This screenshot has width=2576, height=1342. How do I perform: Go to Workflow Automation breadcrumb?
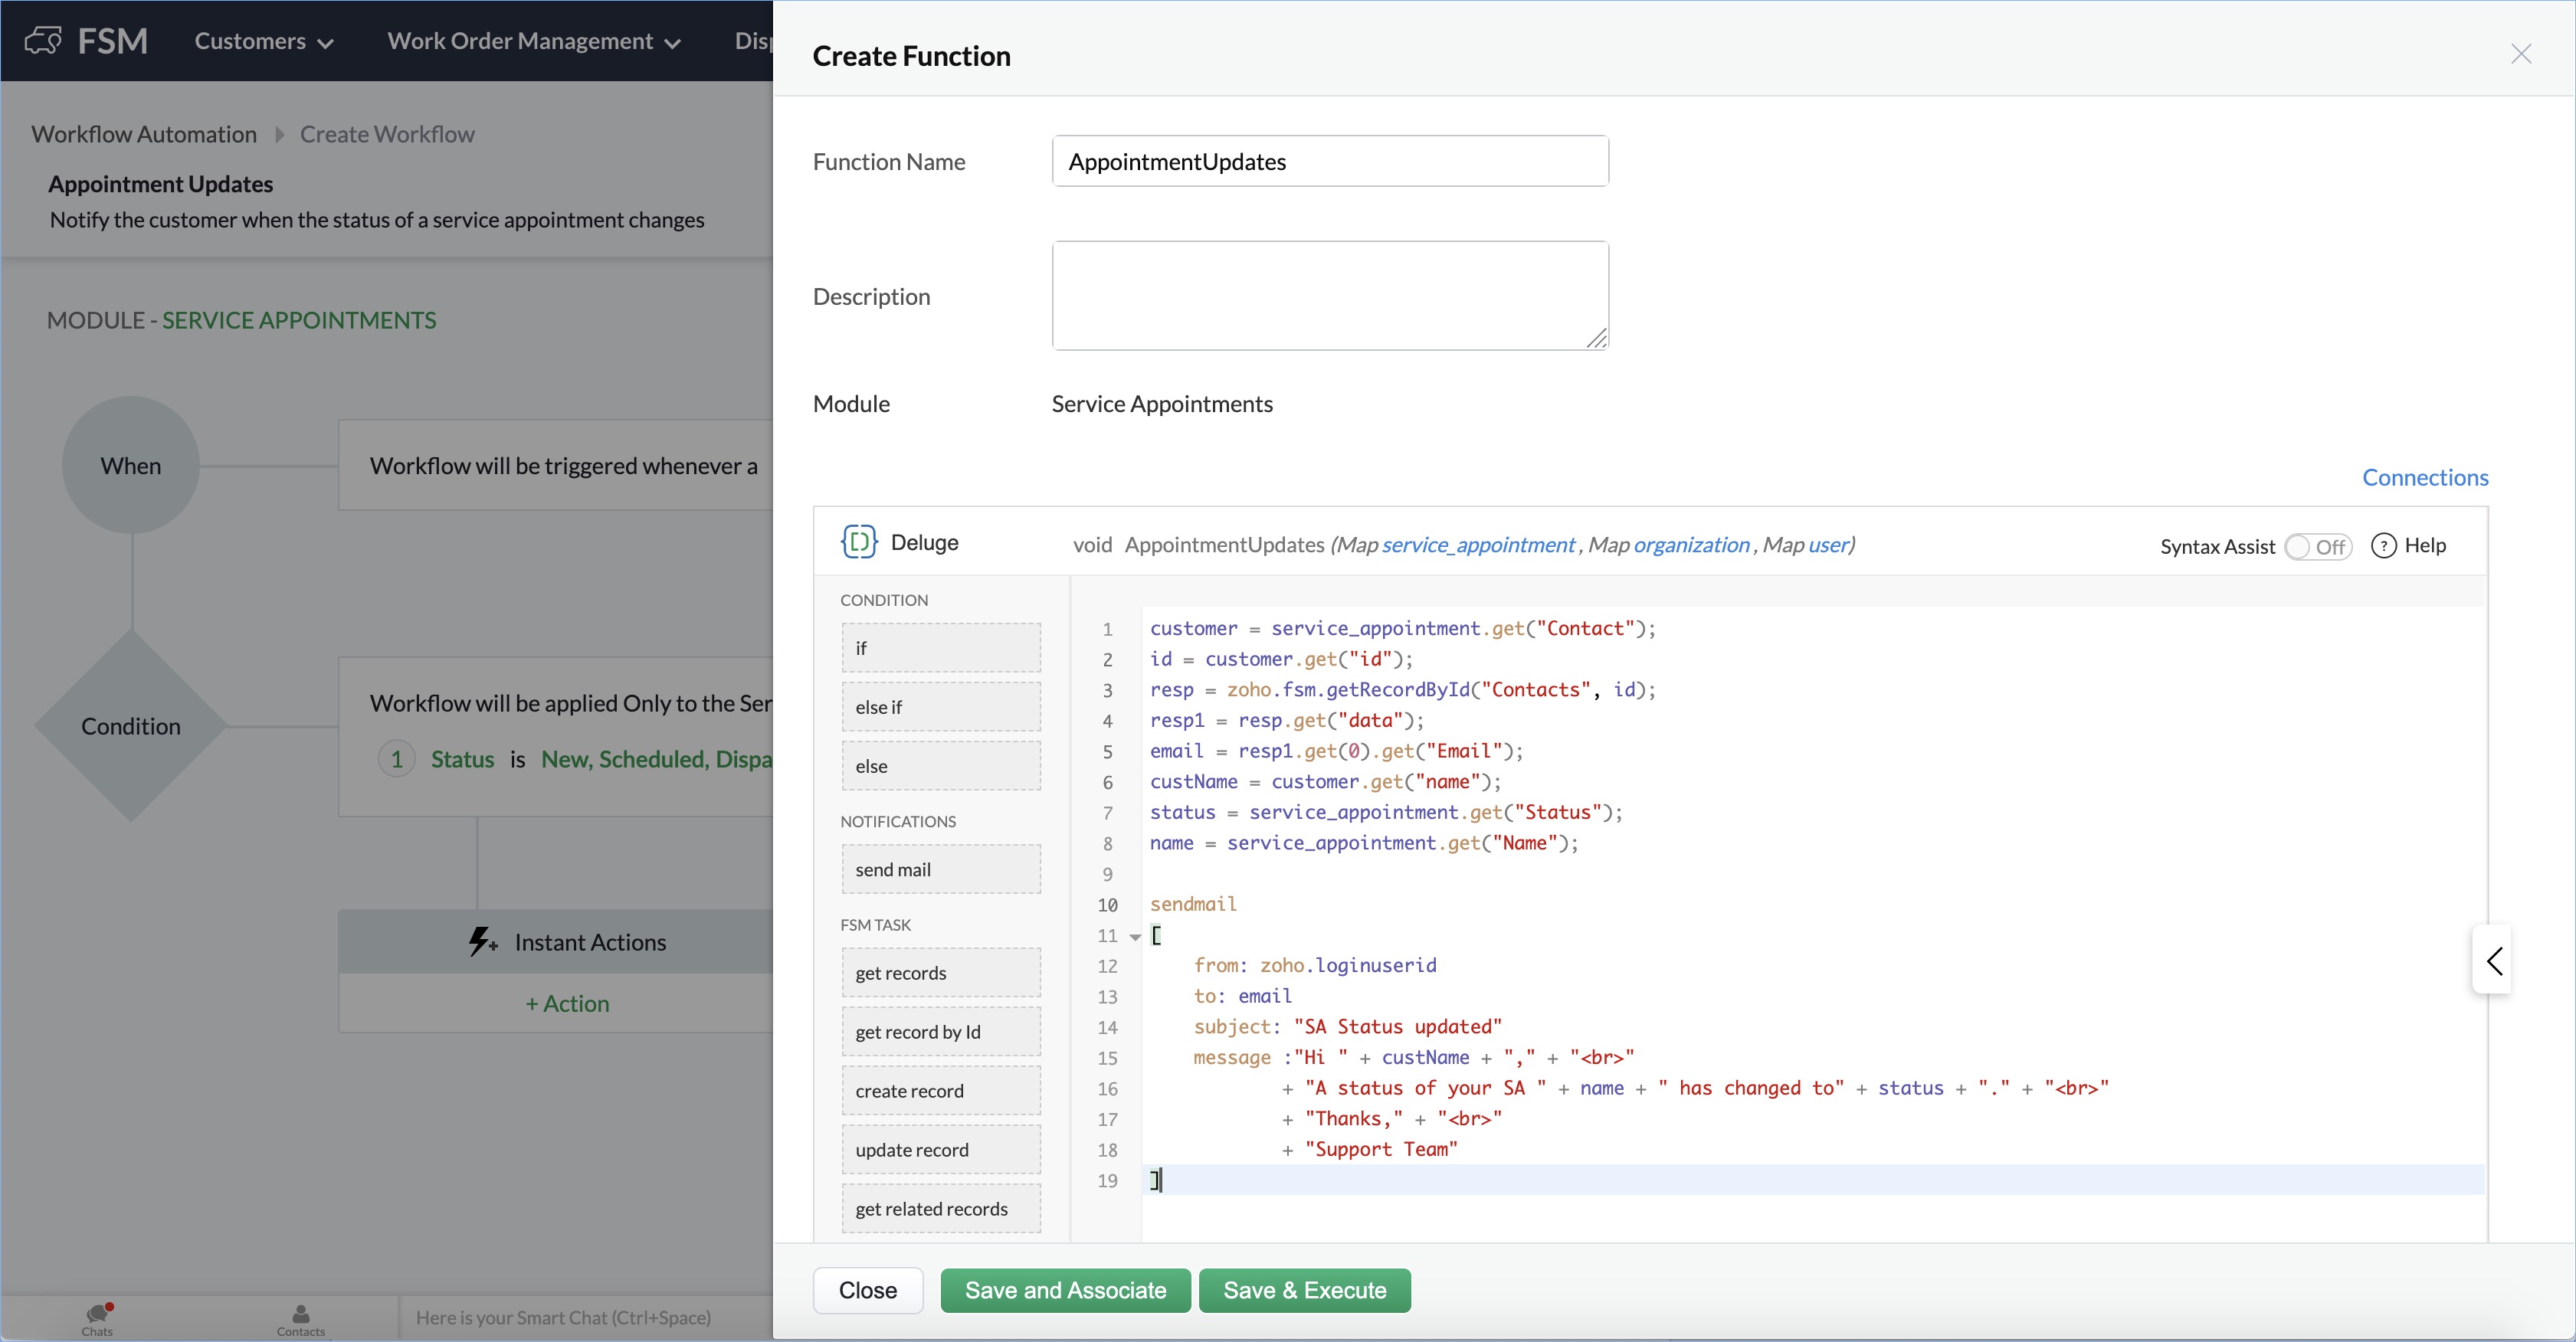(144, 134)
